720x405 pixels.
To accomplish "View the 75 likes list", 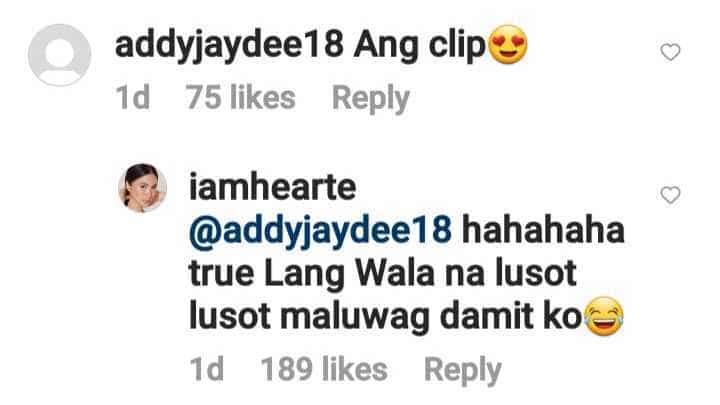I will click(x=240, y=97).
